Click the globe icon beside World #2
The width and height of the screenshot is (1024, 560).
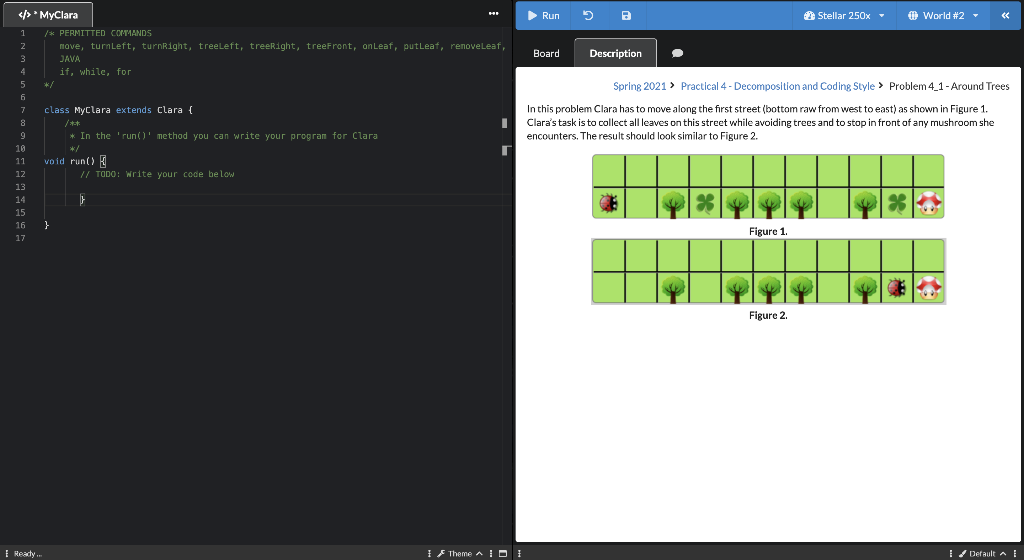(913, 16)
